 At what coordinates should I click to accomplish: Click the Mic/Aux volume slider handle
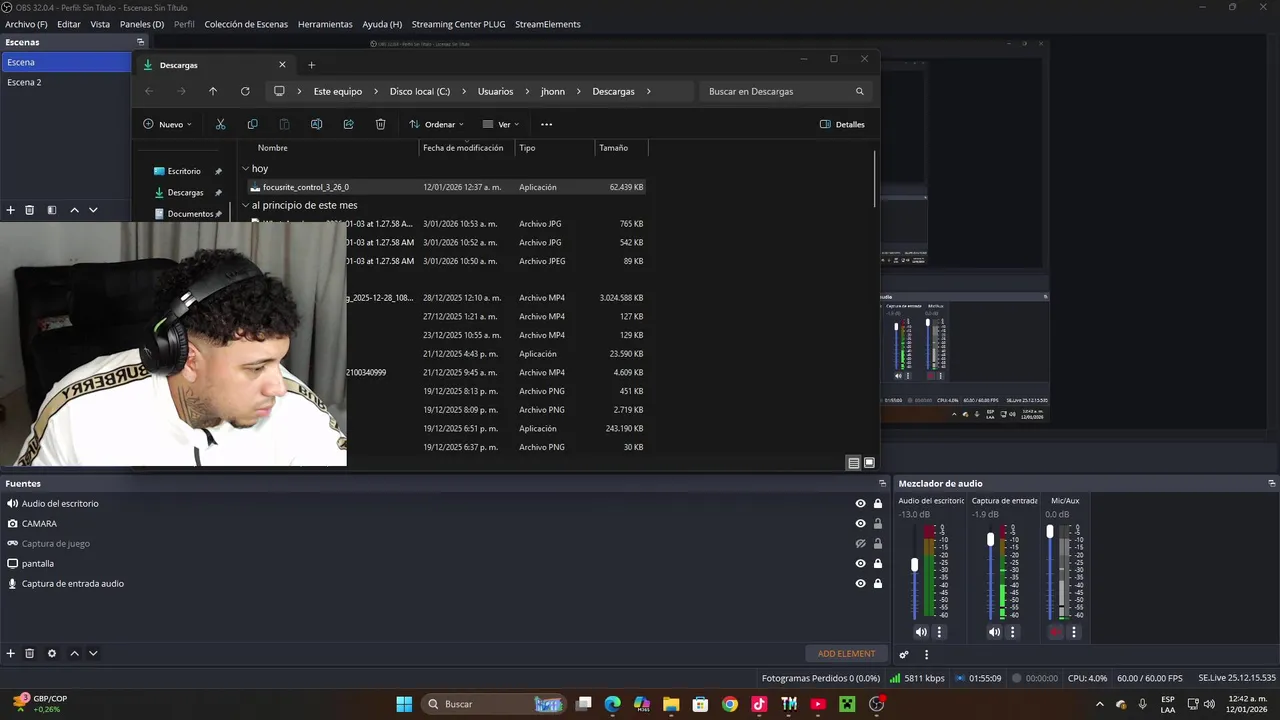(x=1050, y=532)
